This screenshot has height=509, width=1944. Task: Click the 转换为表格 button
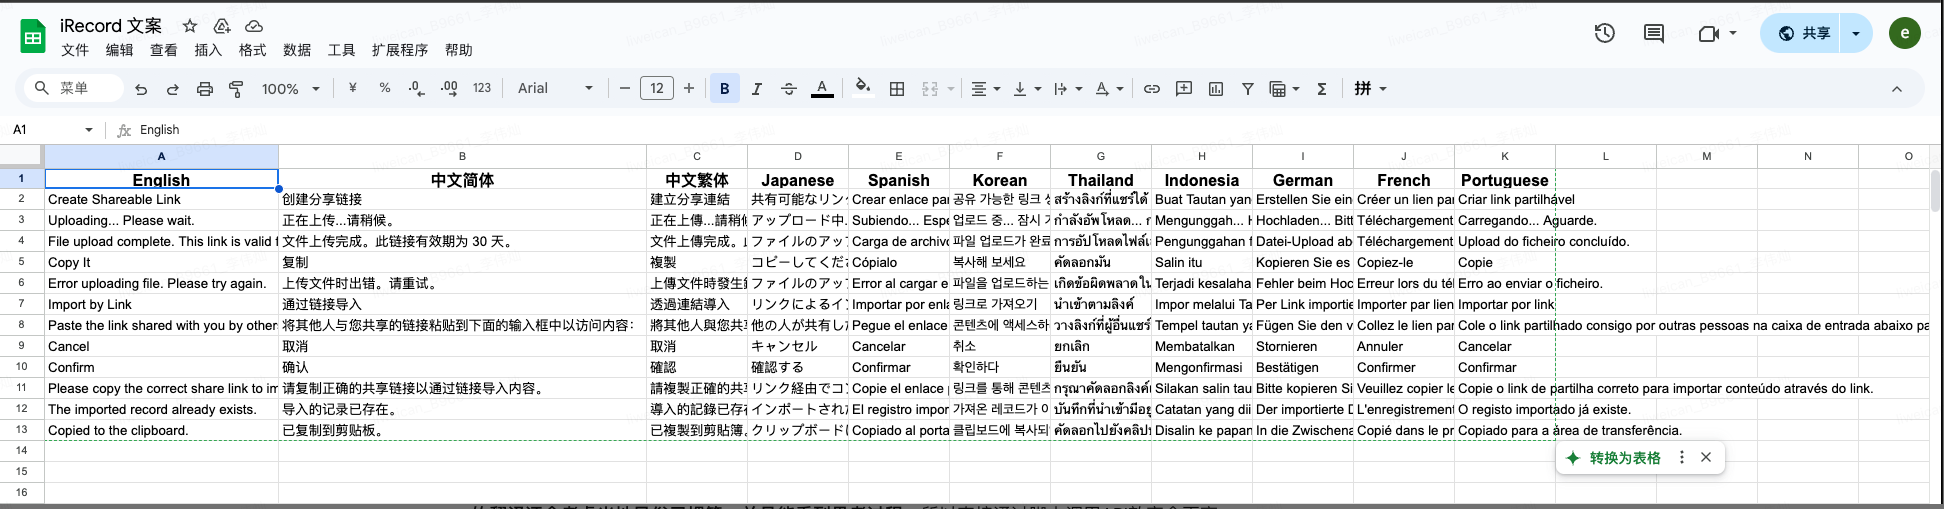click(x=1614, y=458)
